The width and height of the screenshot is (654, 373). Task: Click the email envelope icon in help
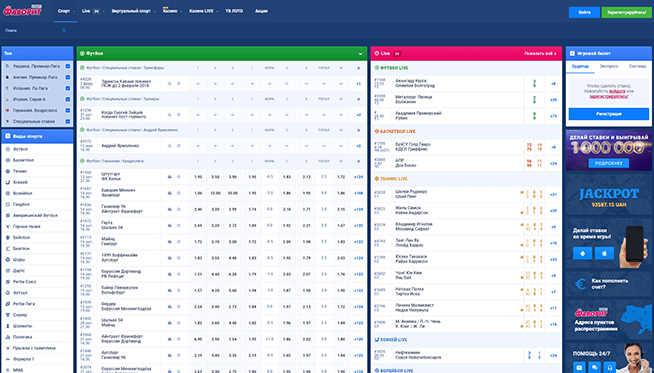coord(579,367)
